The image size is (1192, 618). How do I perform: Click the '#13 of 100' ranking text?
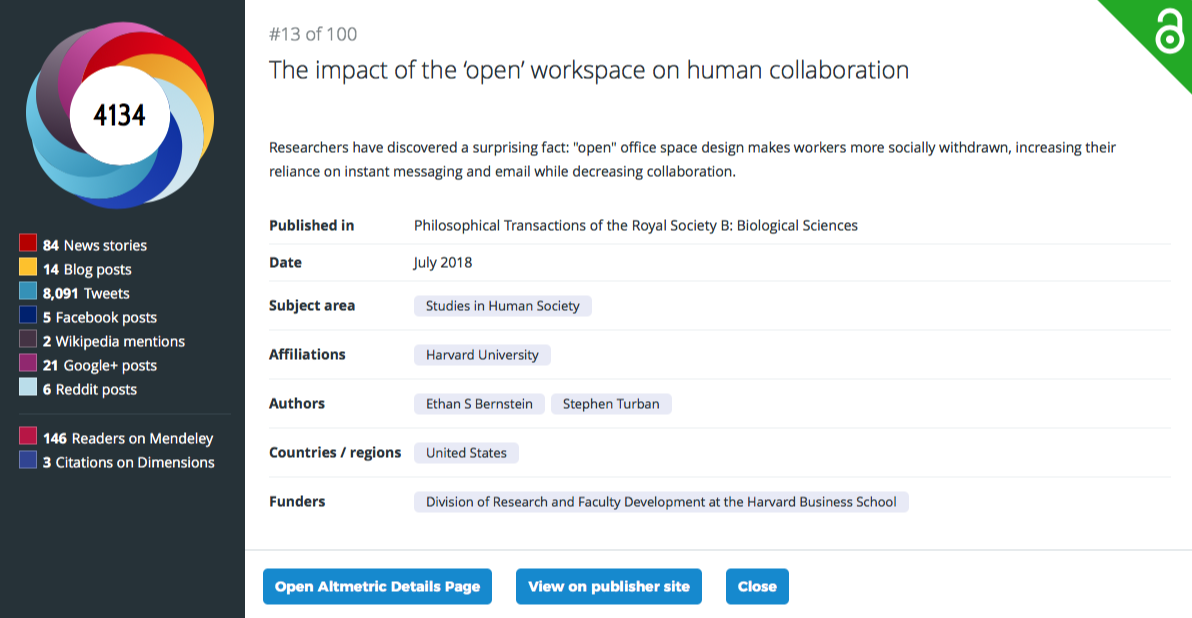pyautogui.click(x=313, y=34)
